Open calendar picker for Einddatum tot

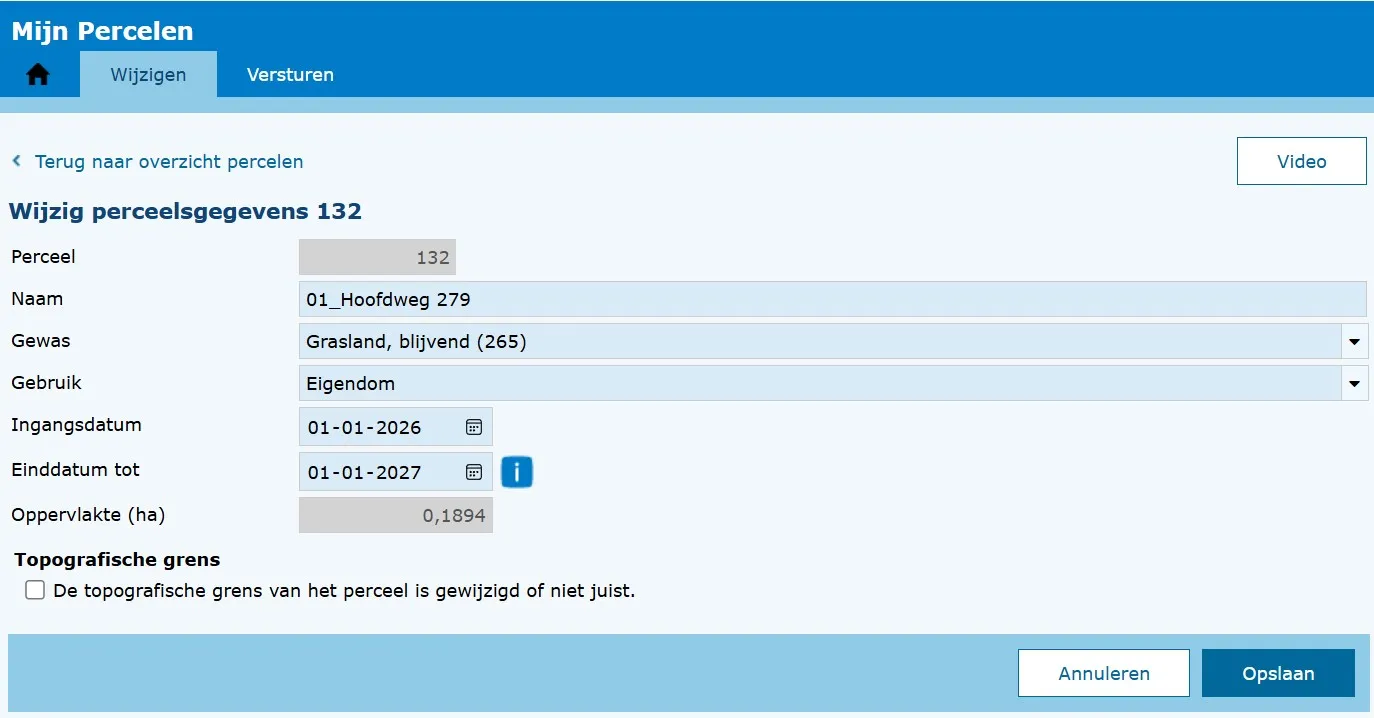click(x=474, y=472)
